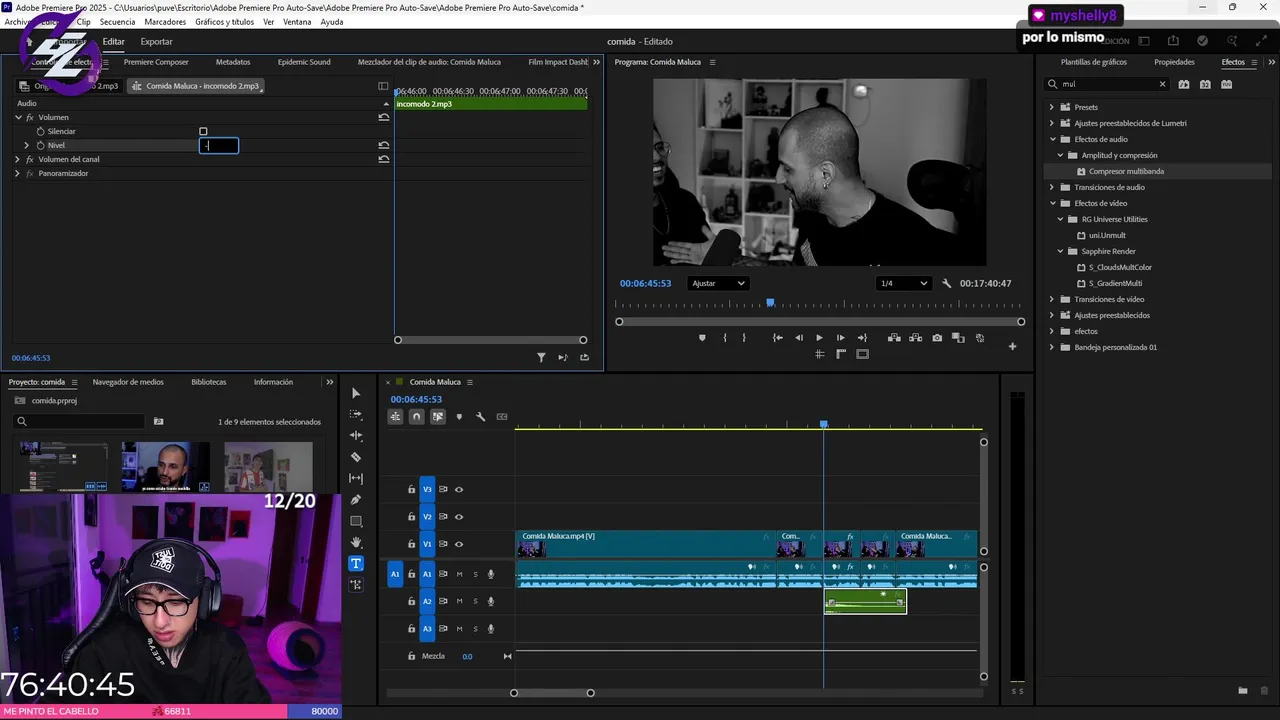Click the filter funnel in Effect Controls
Image resolution: width=1280 pixels, height=720 pixels.
(x=541, y=357)
